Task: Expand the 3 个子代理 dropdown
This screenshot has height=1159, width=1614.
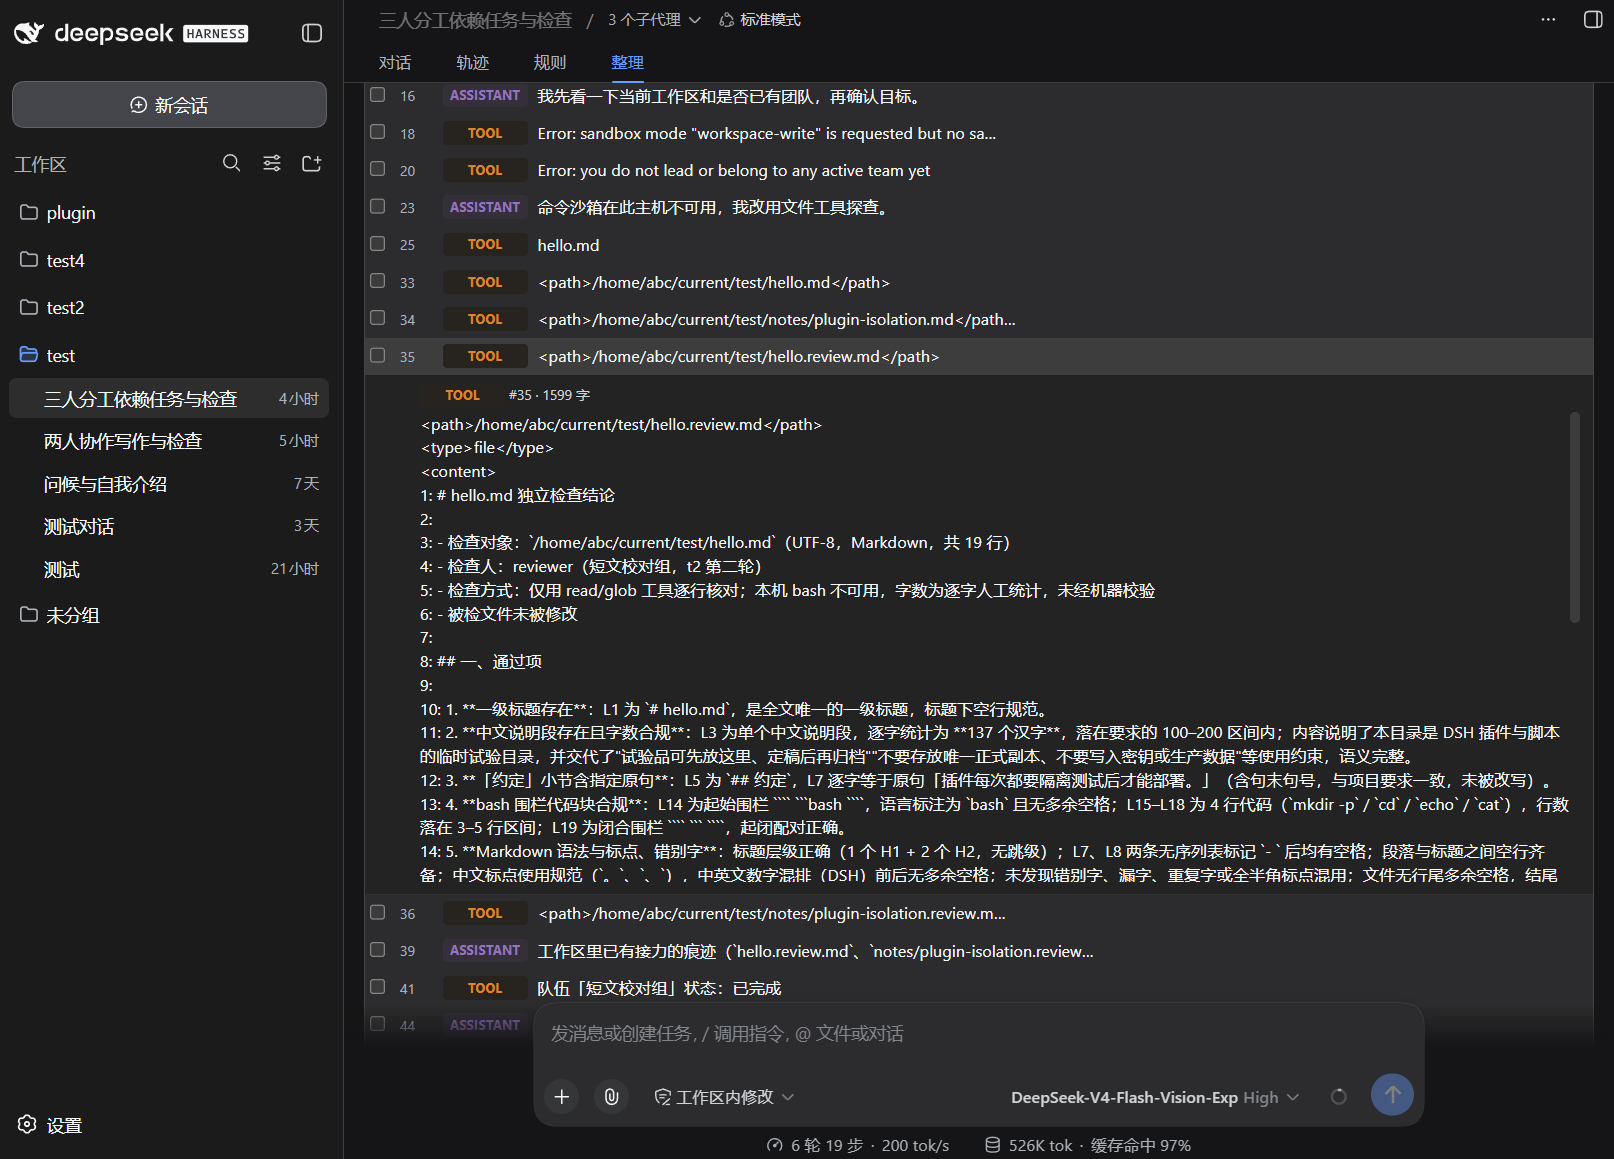Action: click(654, 20)
